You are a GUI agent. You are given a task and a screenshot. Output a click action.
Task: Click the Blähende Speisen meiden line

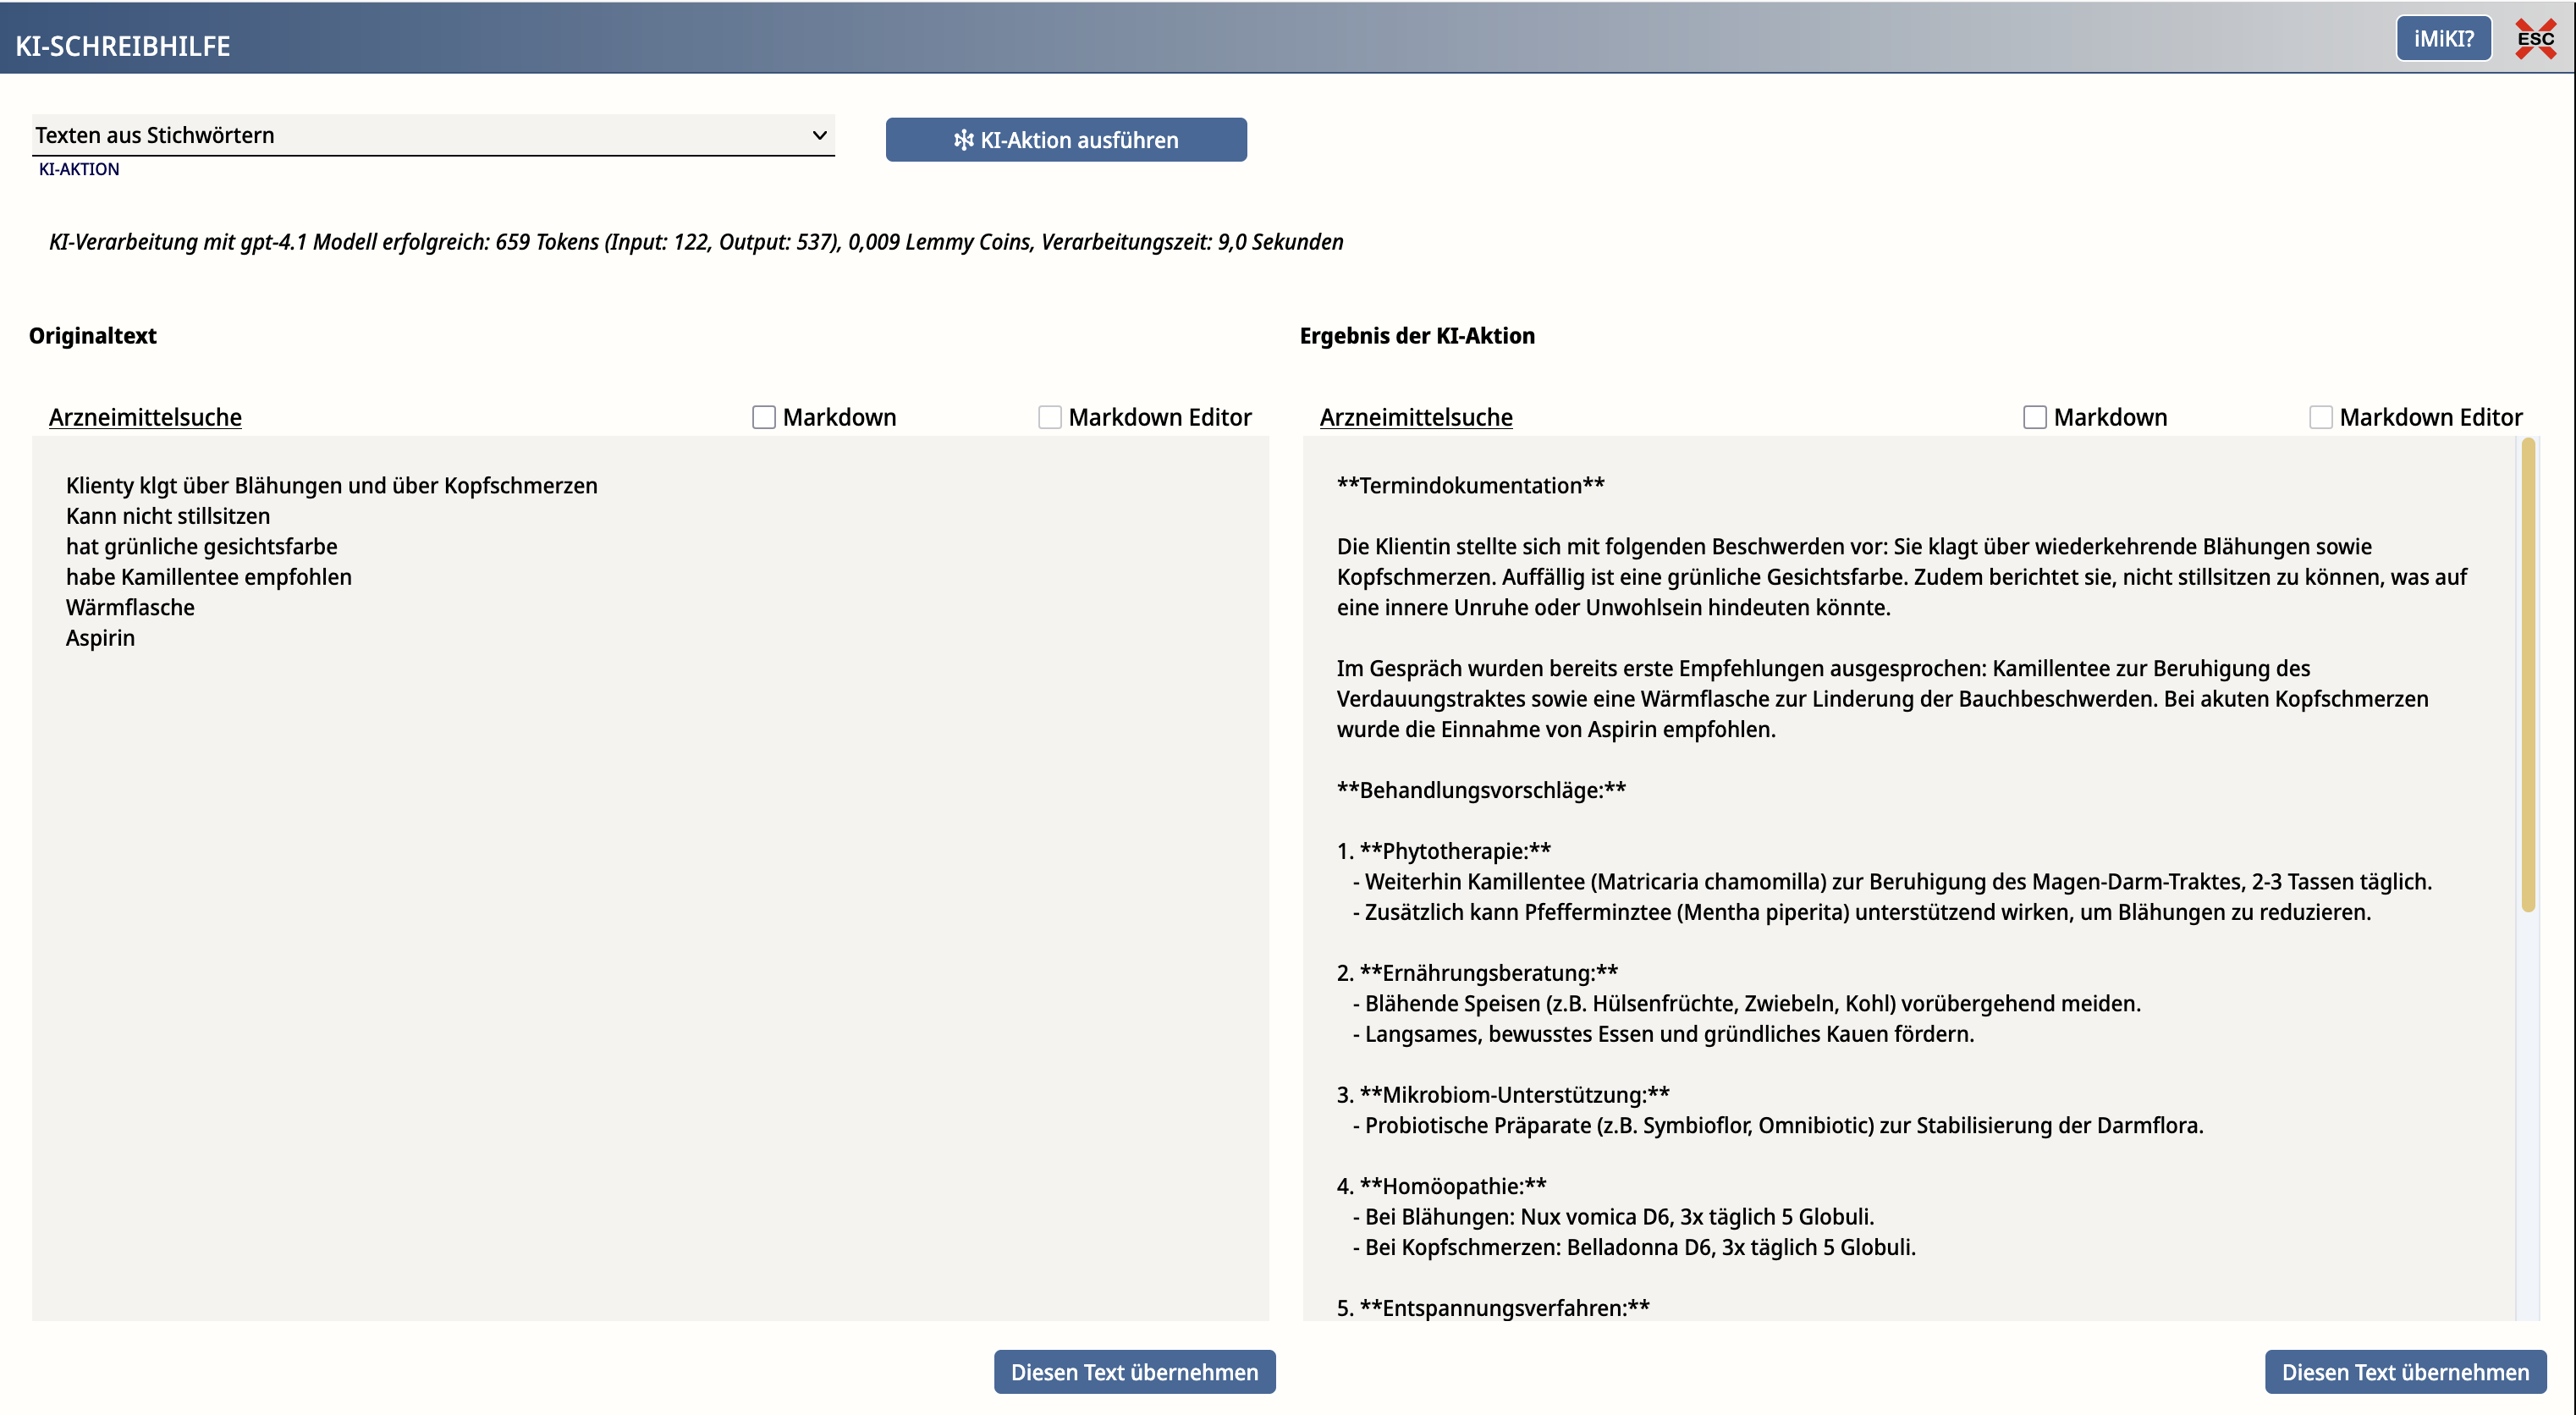click(1747, 1004)
